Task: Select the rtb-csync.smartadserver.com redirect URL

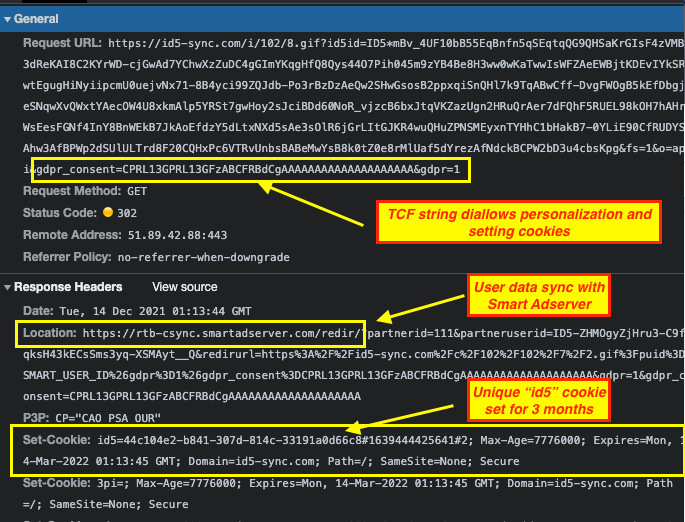Action: click(x=222, y=333)
